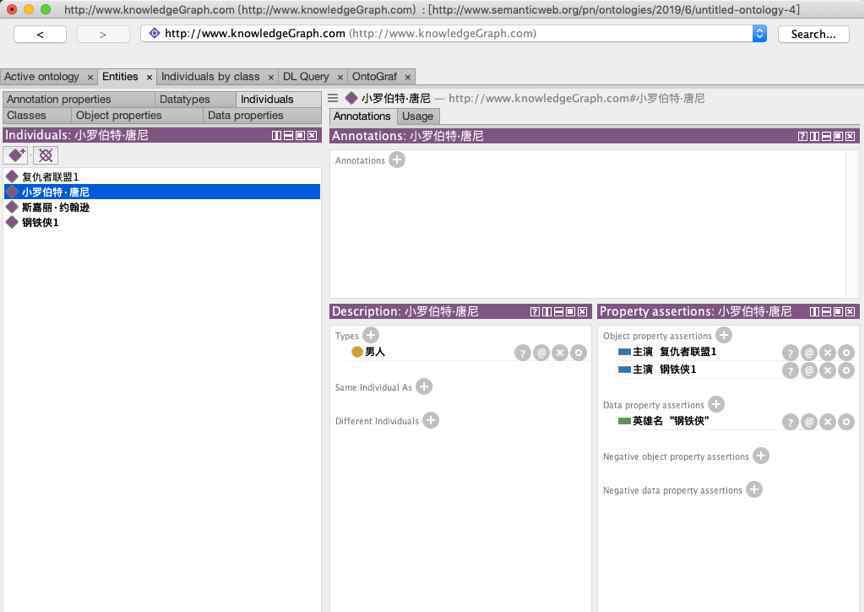This screenshot has width=864, height=612.
Task: Click the 主演 钢铁侠1 assertion text
Action: 664,369
